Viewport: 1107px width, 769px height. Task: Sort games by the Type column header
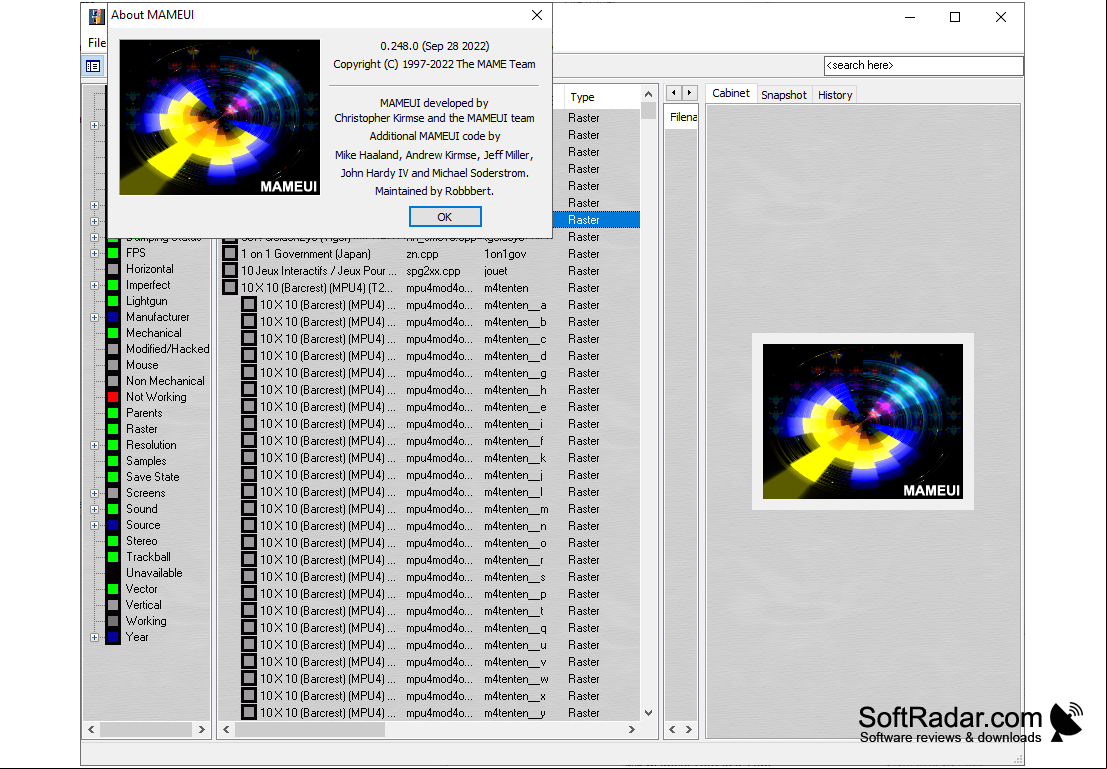pyautogui.click(x=602, y=97)
